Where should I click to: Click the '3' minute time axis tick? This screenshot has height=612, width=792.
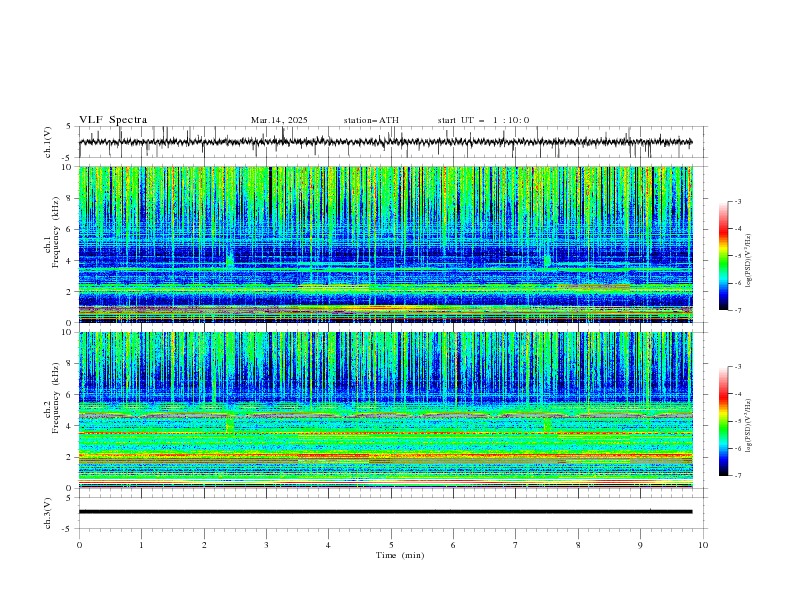coord(266,545)
